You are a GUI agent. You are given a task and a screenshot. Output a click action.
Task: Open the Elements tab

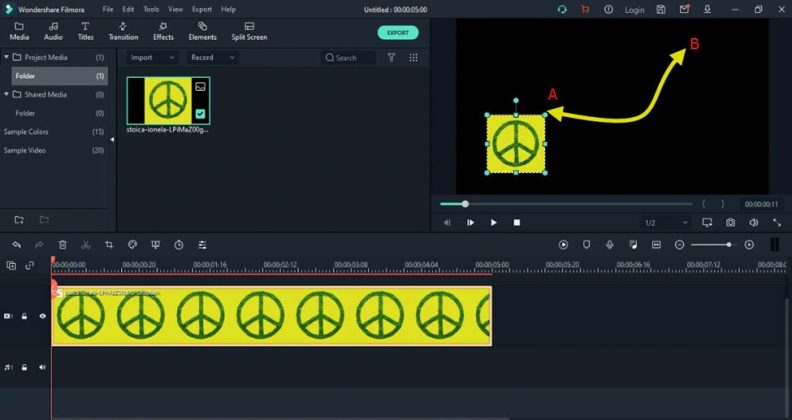202,31
